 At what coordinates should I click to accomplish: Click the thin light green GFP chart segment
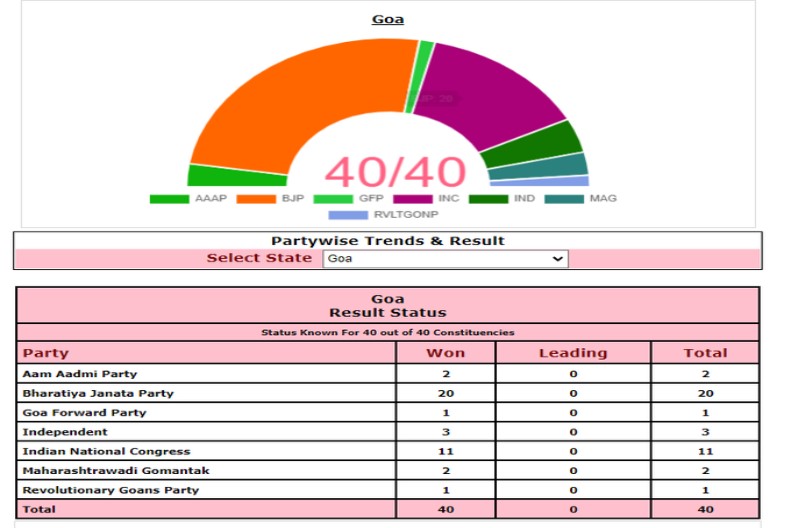(420, 76)
